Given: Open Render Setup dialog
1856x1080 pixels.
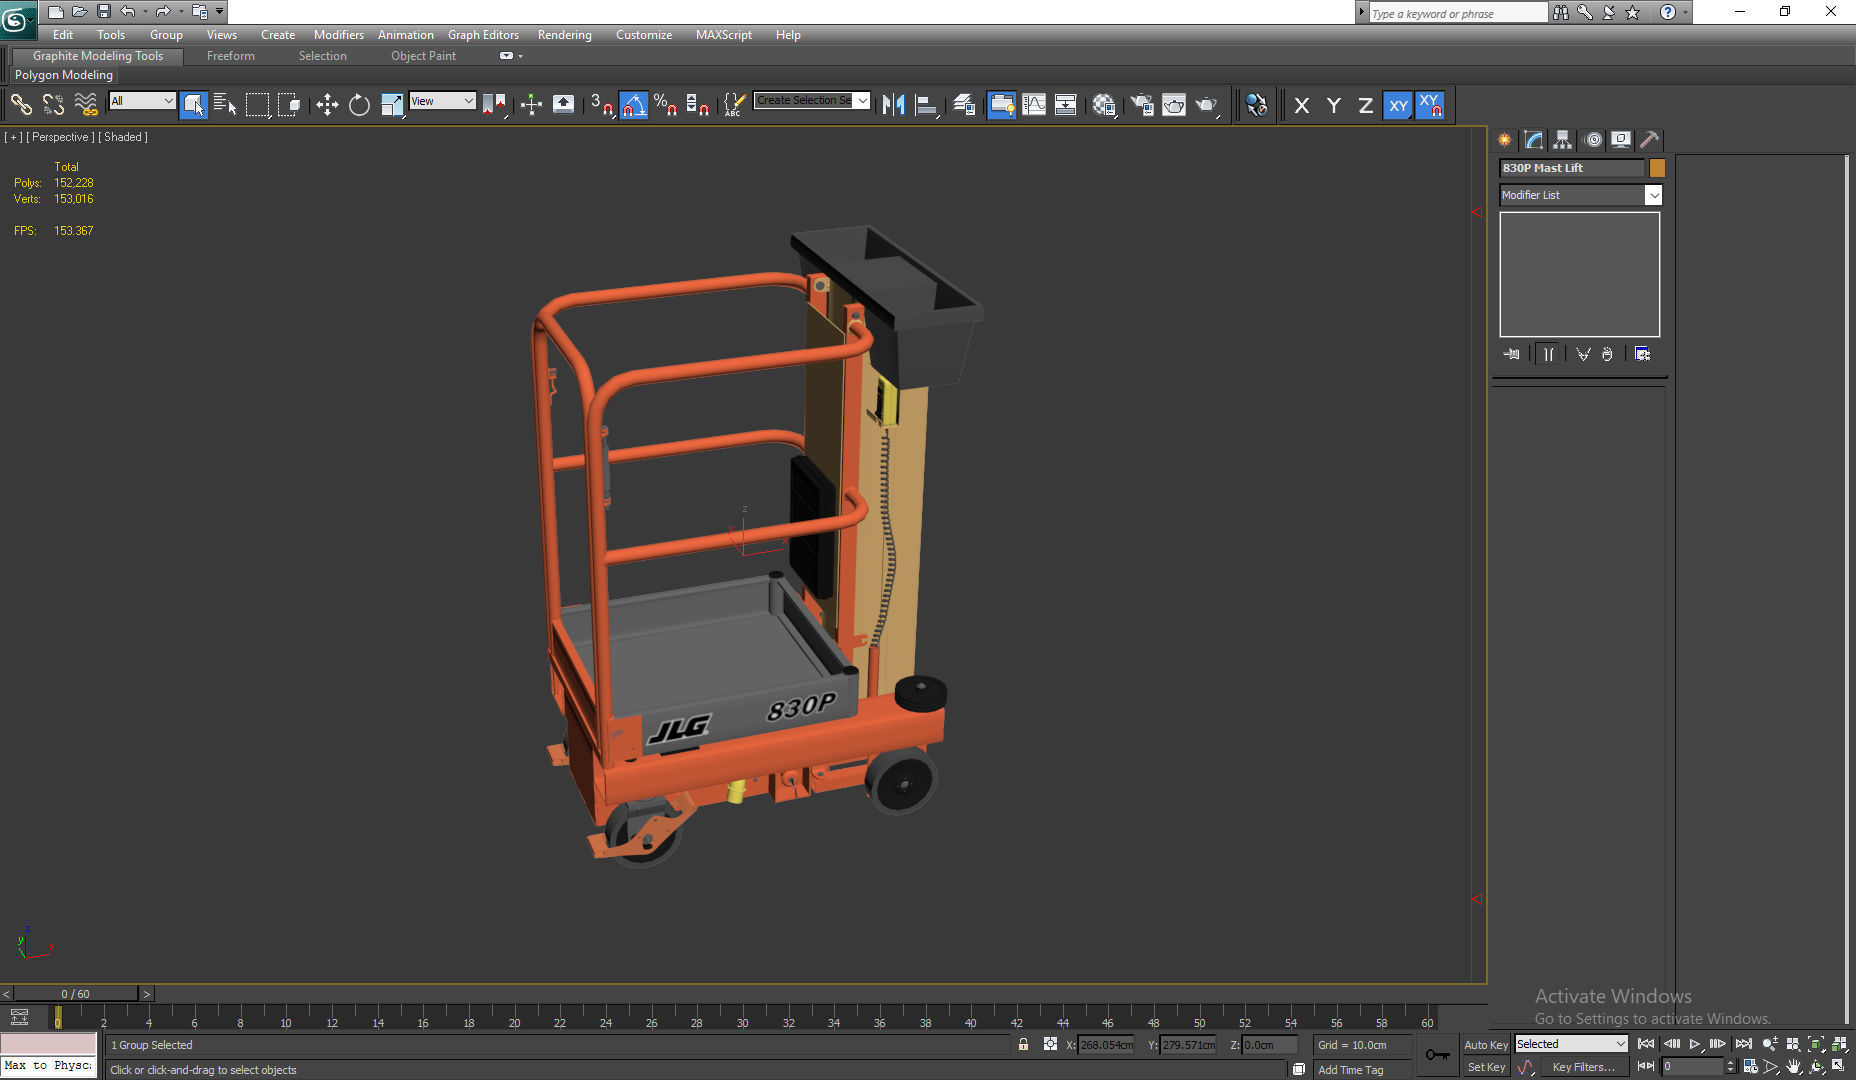Looking at the screenshot, I should pos(1141,104).
